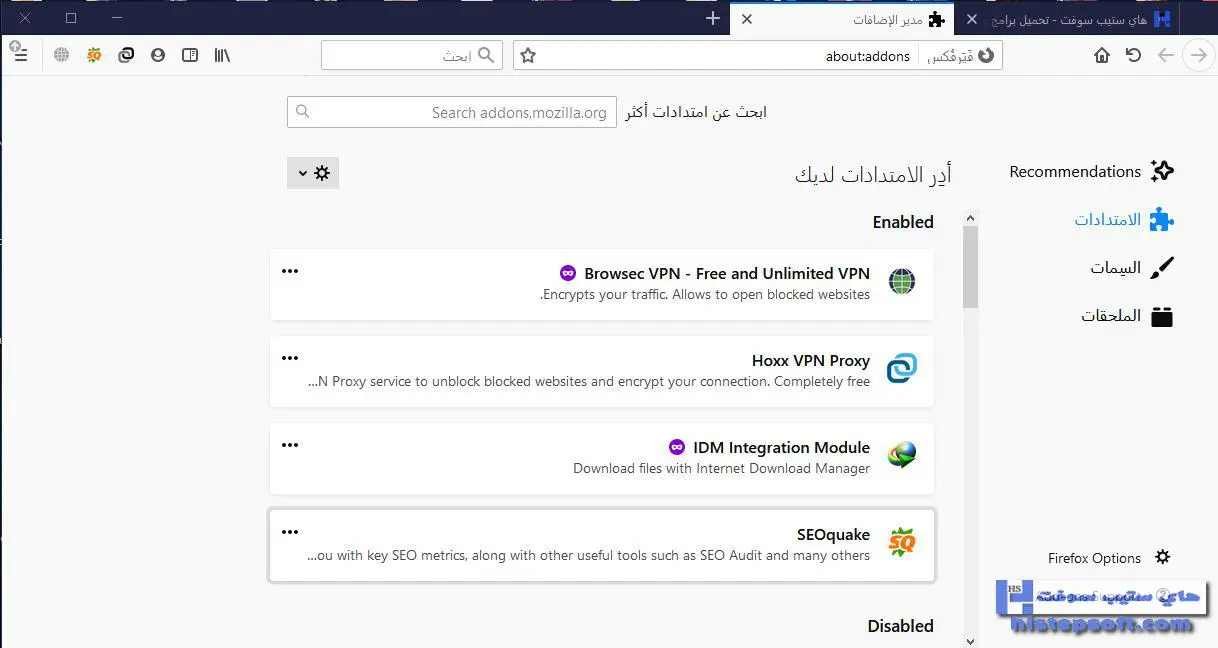Close the هاي ستيب سوفت tab
Viewport: 1218px width, 648px height.
(972, 19)
